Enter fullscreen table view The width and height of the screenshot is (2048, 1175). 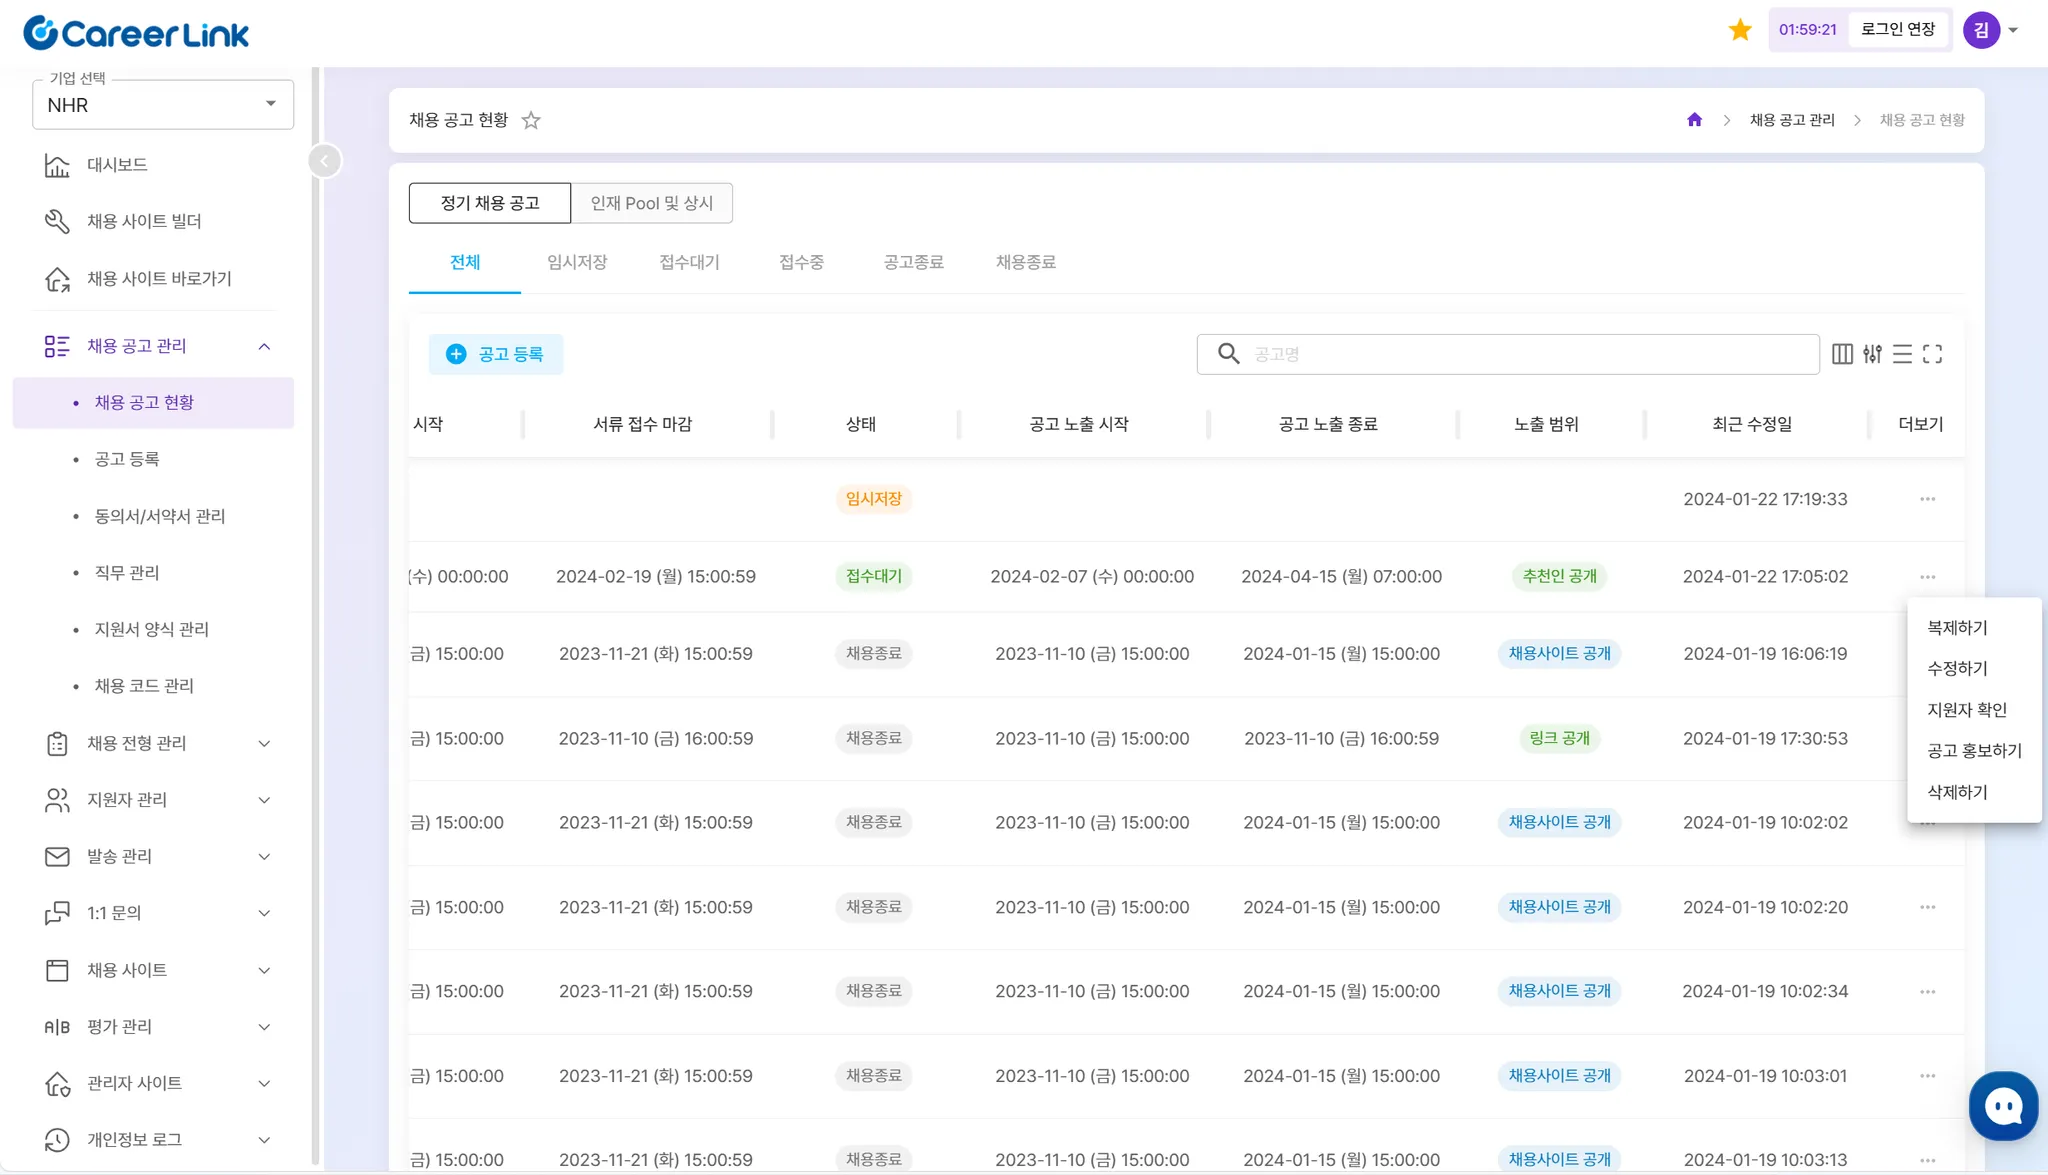(1932, 354)
